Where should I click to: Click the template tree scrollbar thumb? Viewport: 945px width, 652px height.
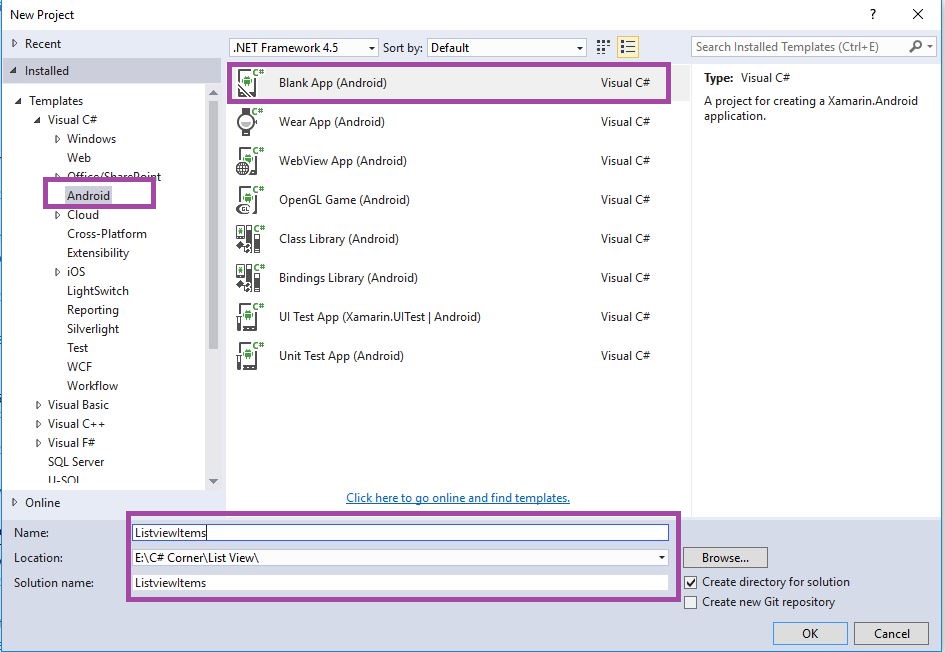pyautogui.click(x=213, y=225)
